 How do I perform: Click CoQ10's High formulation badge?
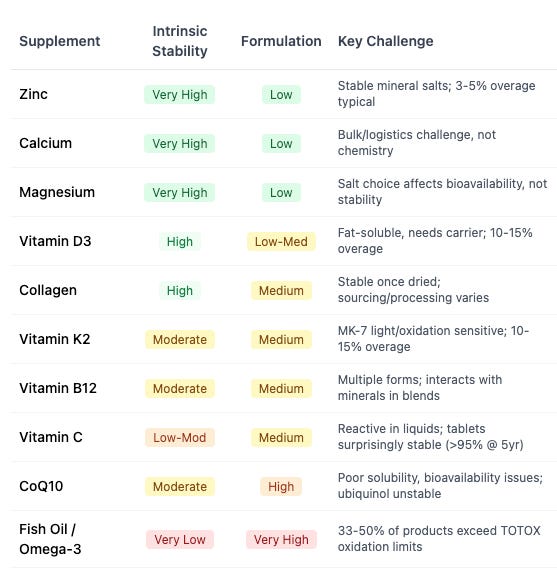coord(281,486)
